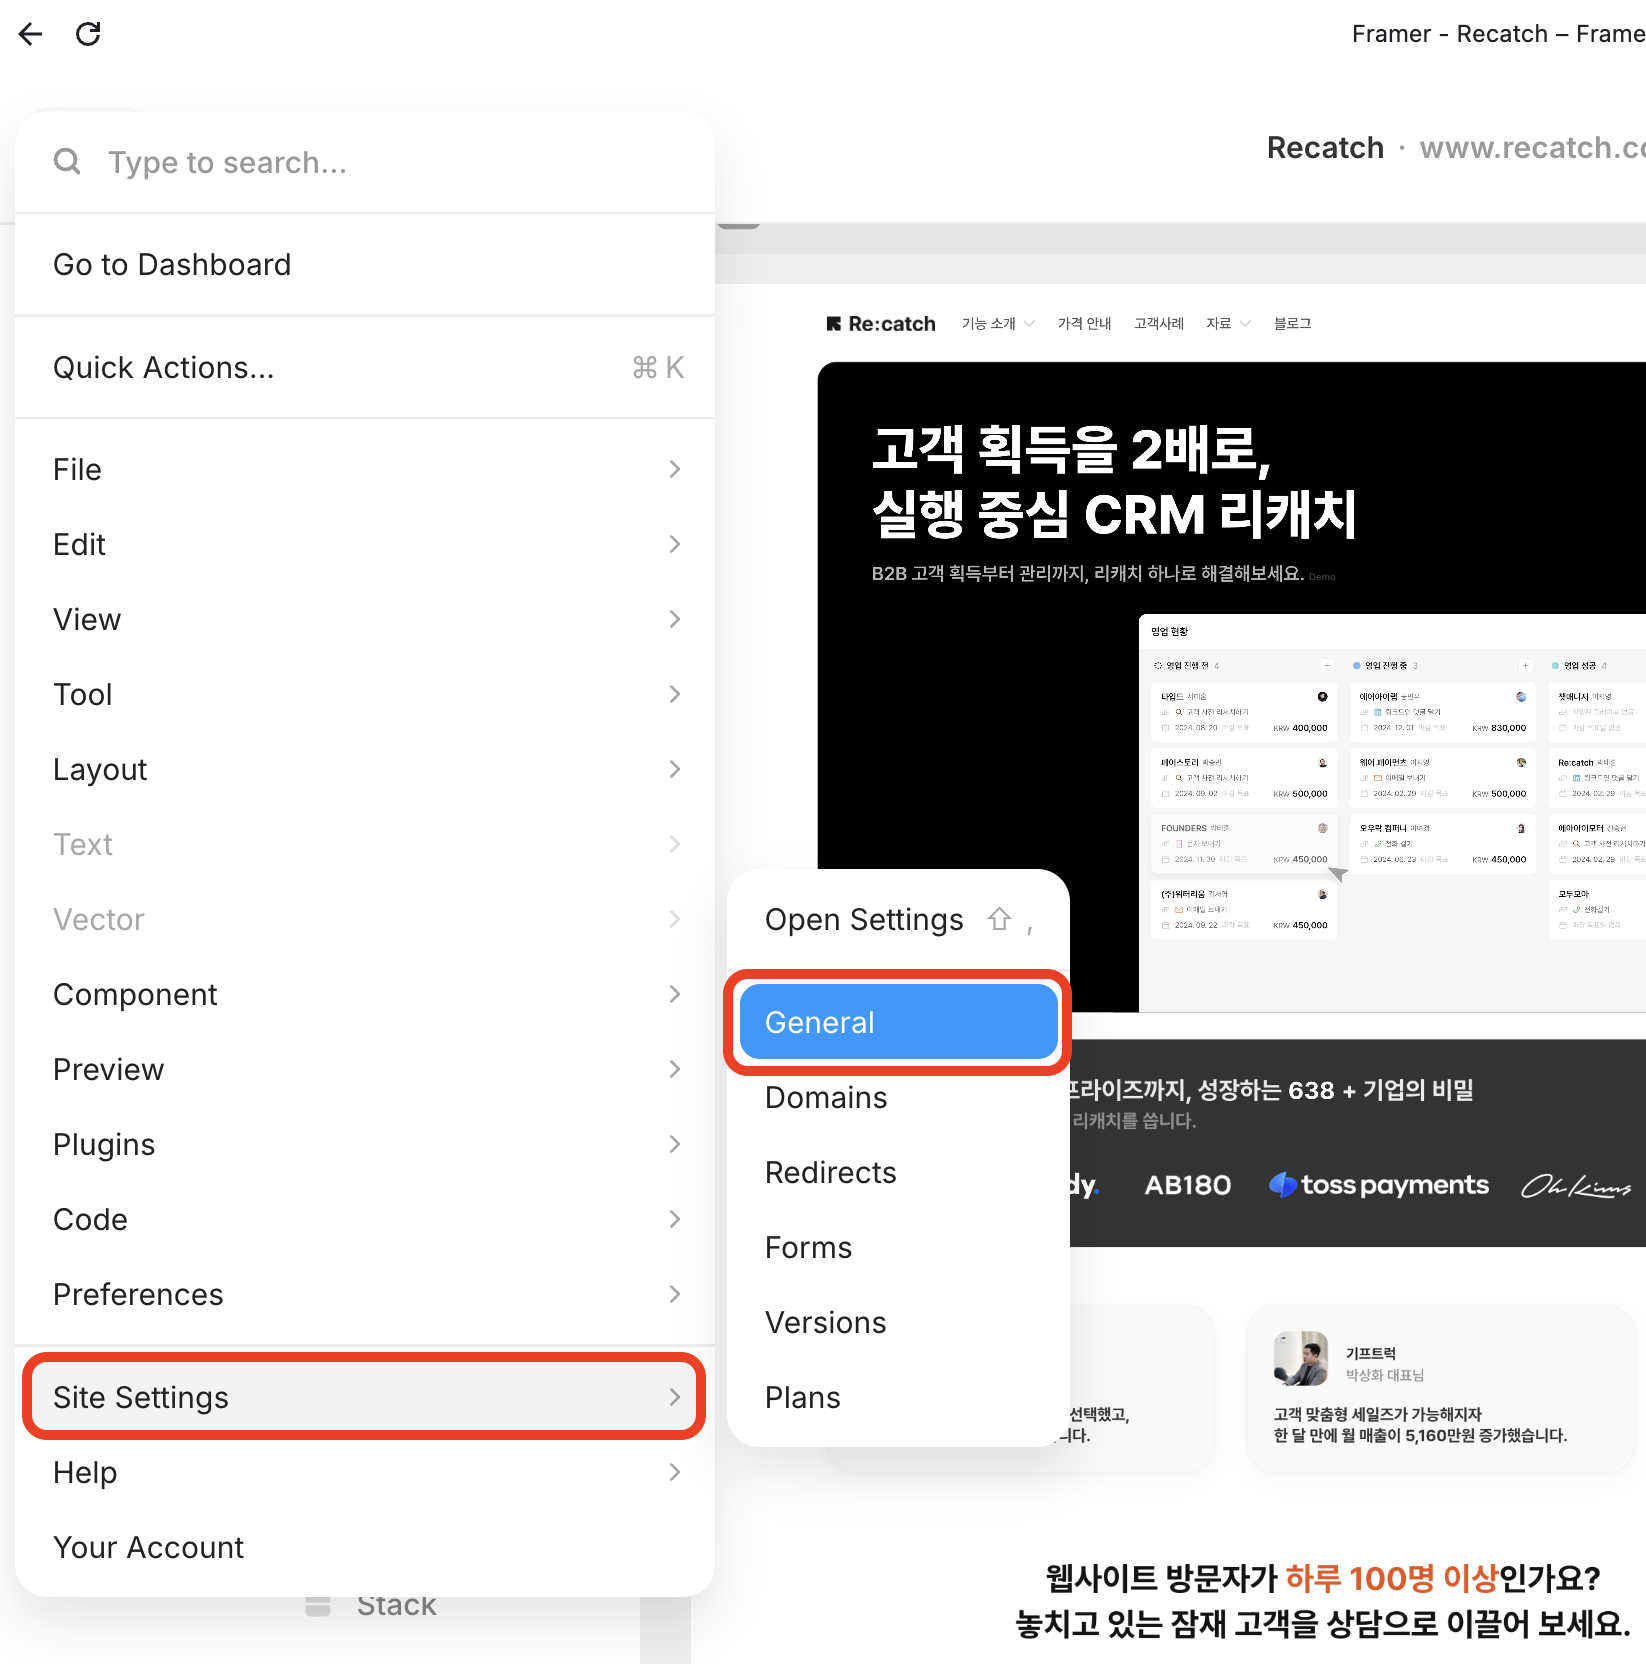Screen dimensions: 1646x1664
Task: Expand the Site Settings submenu arrow
Action: pos(675,1397)
